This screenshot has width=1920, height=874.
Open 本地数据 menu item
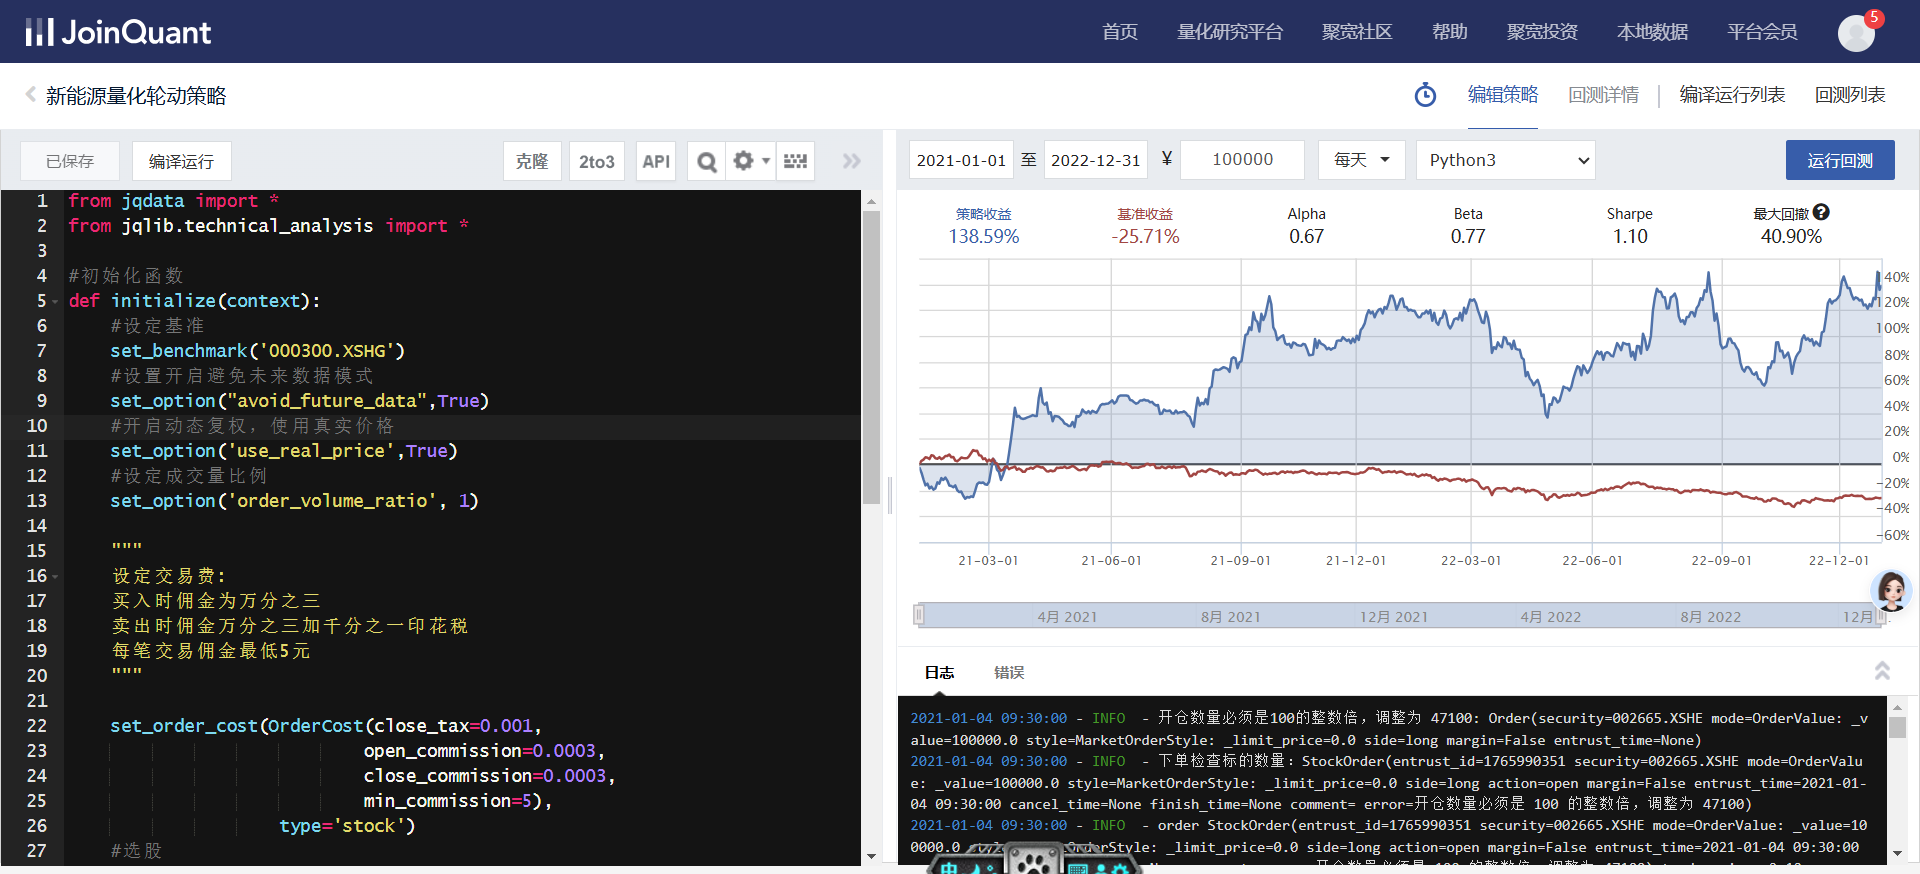tap(1652, 32)
